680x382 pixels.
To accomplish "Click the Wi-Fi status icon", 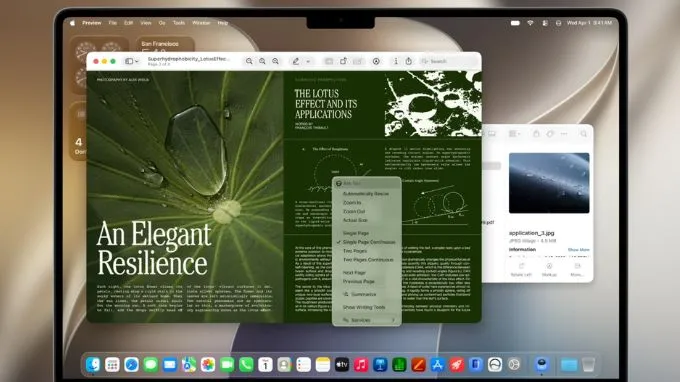I will (x=530, y=23).
